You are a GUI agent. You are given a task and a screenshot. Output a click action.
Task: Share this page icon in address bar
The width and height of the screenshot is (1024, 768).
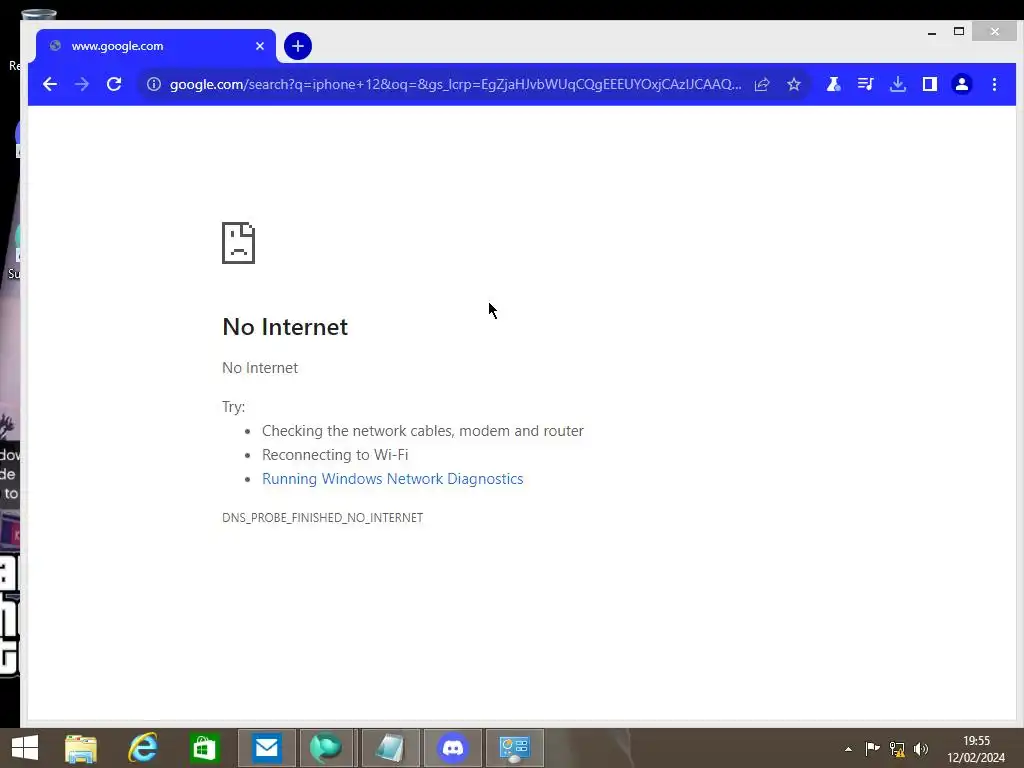tap(761, 84)
